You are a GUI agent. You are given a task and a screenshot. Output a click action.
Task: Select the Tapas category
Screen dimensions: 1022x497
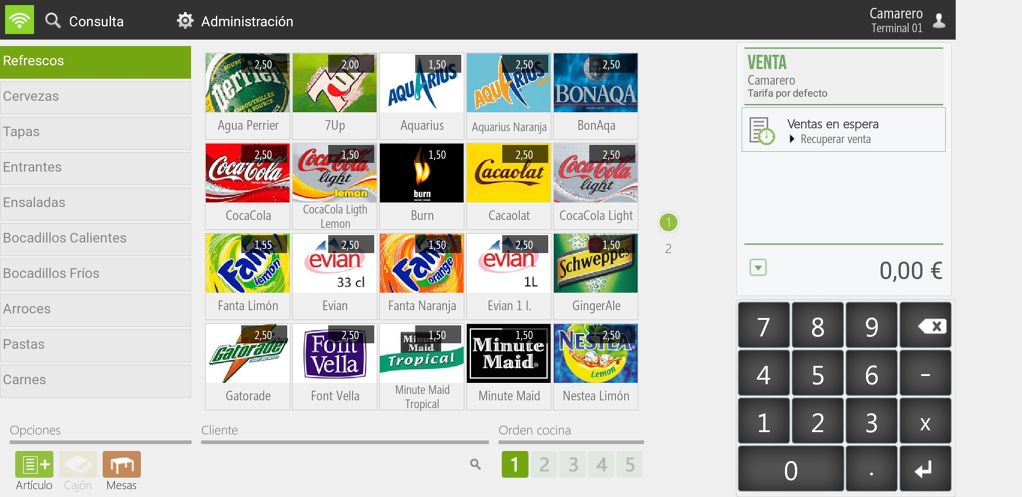tap(95, 132)
